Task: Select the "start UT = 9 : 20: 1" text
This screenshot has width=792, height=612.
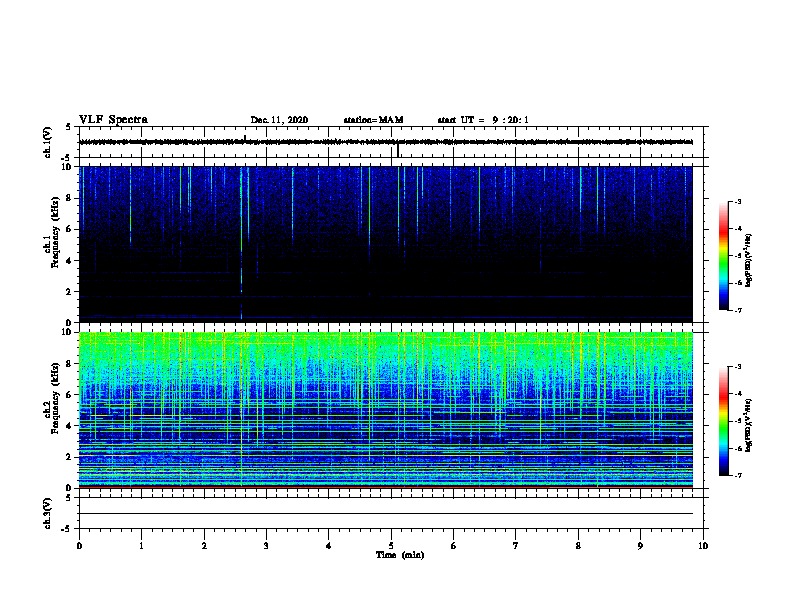Action: click(x=483, y=120)
